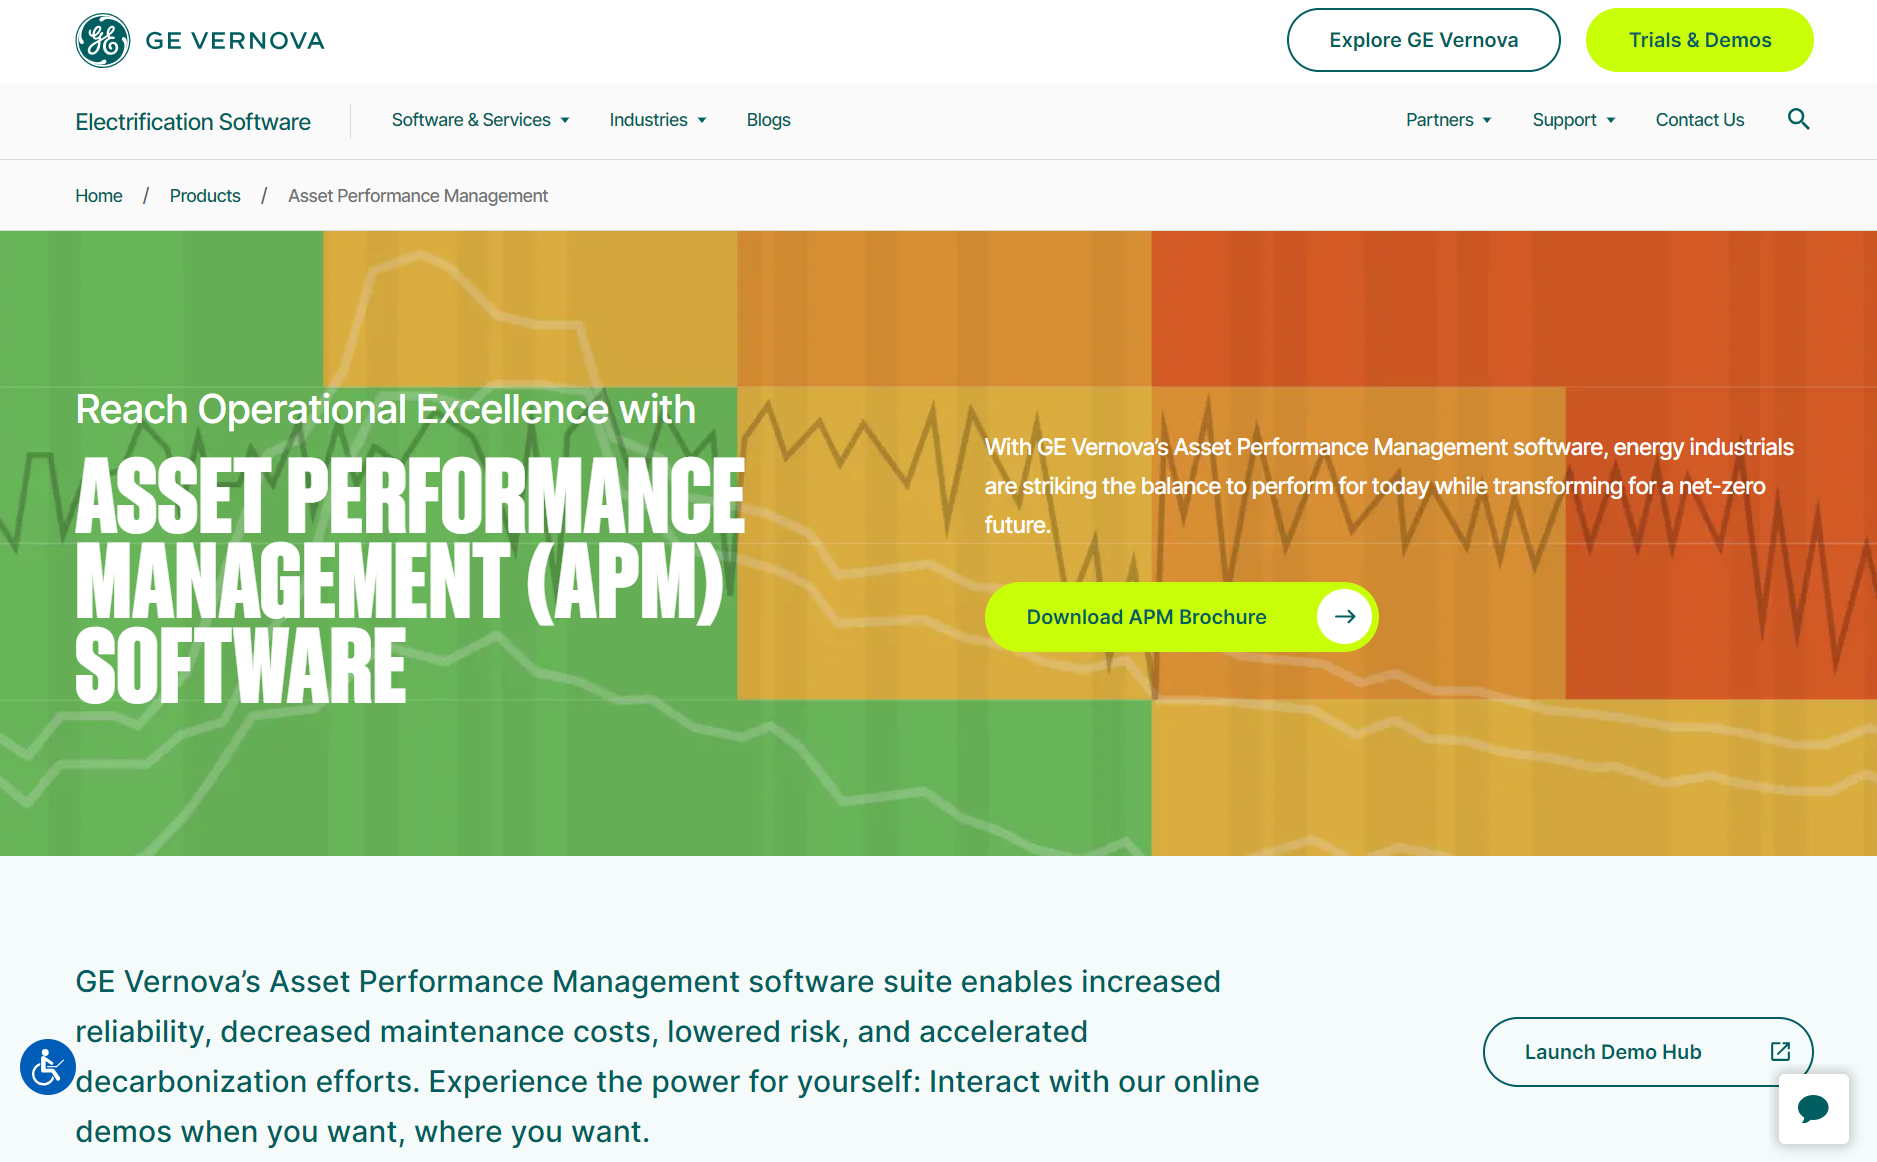Click the GE Vernova monogram logo
This screenshot has height=1162, width=1877.
(103, 41)
